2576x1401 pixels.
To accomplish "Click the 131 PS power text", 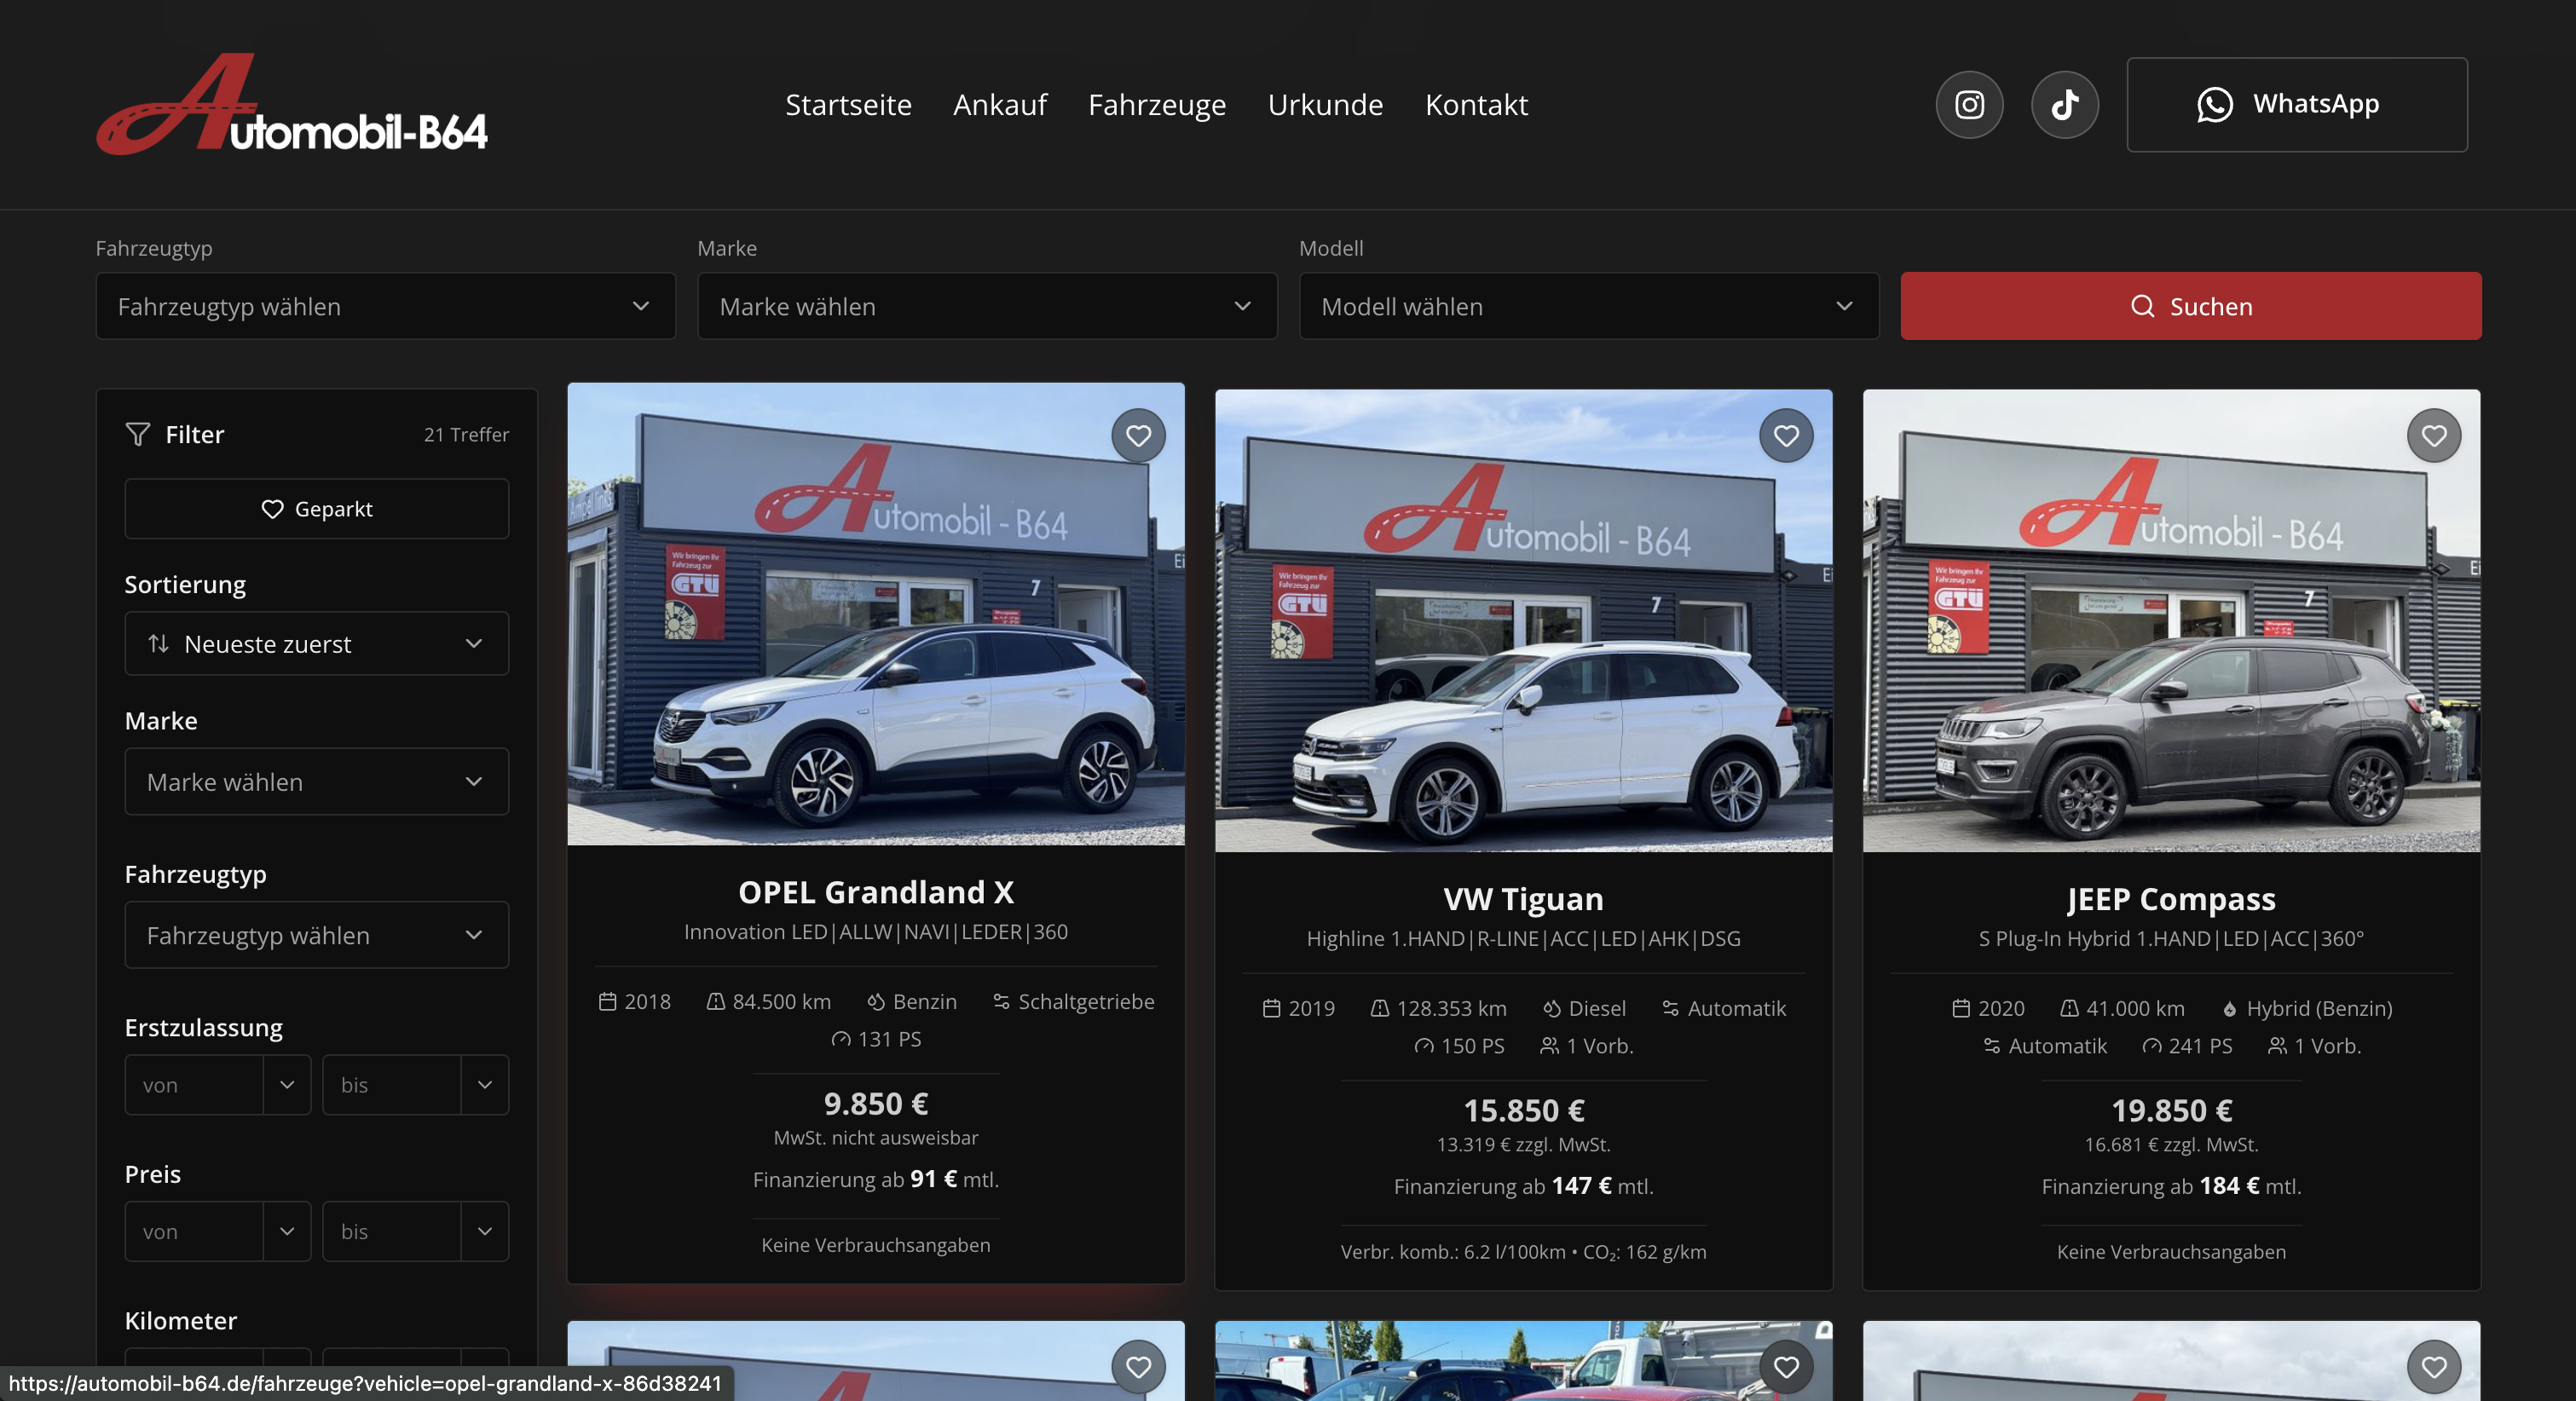I will (889, 1039).
